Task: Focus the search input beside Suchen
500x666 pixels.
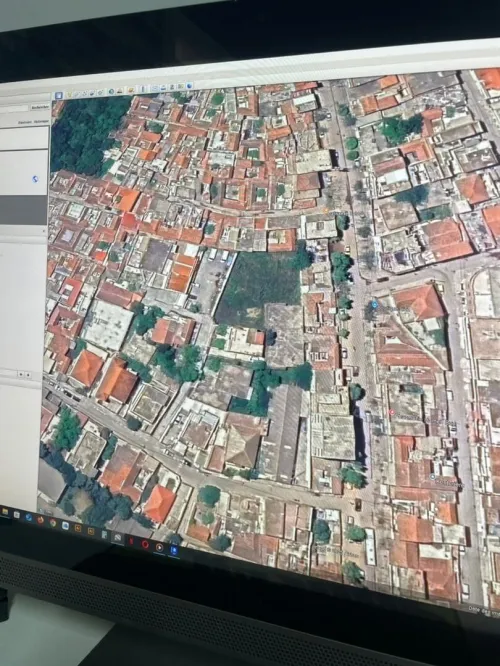Action: (x=14, y=108)
